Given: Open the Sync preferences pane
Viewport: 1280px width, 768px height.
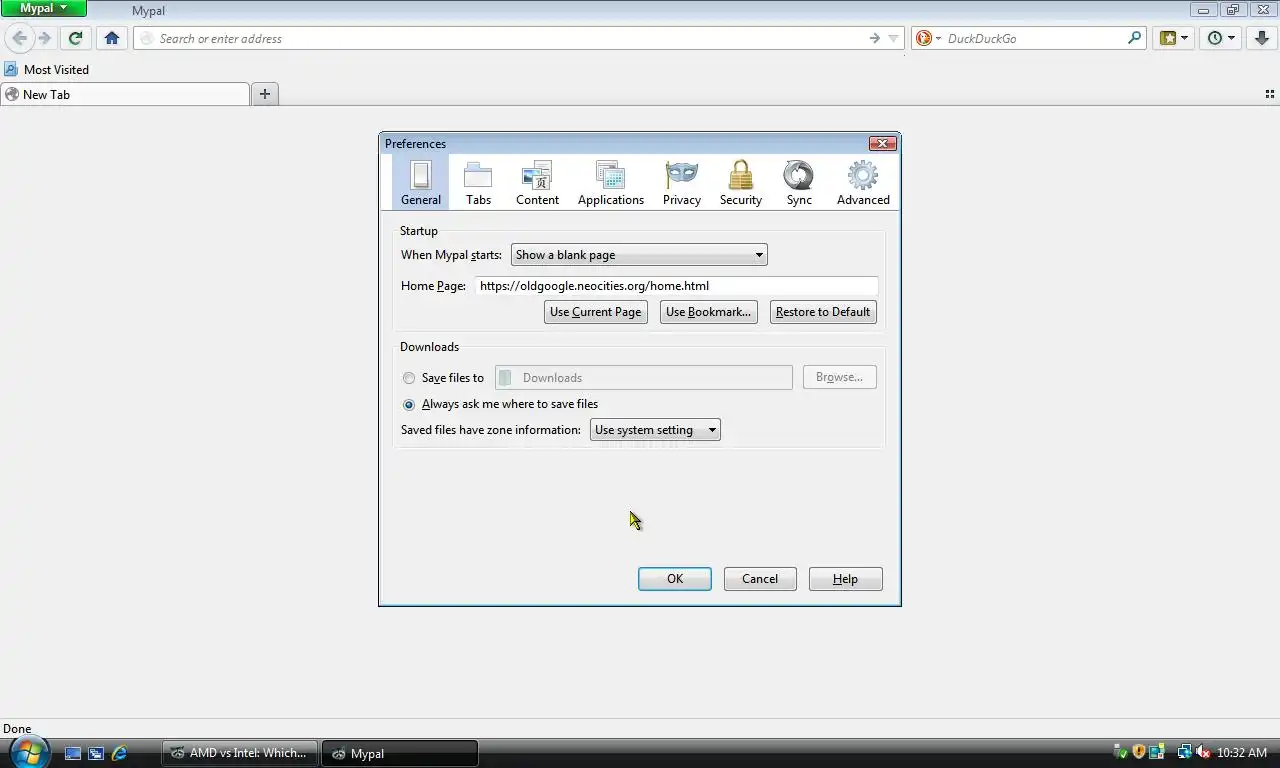Looking at the screenshot, I should tap(799, 182).
